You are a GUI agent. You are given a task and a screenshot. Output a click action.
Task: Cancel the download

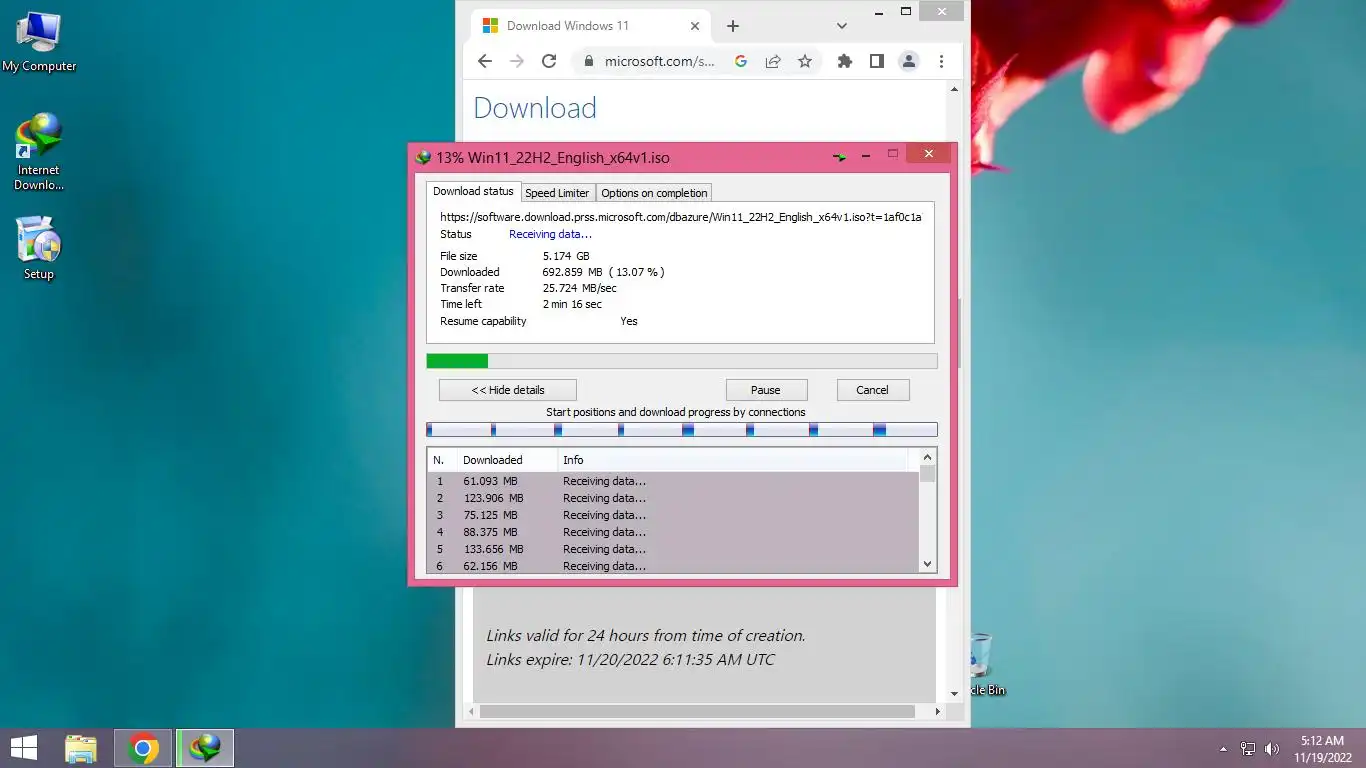(x=872, y=390)
